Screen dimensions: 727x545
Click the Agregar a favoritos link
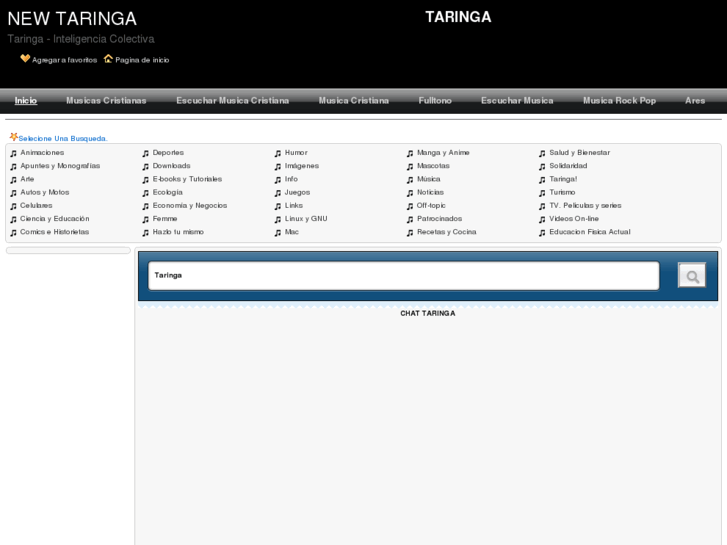tap(64, 60)
